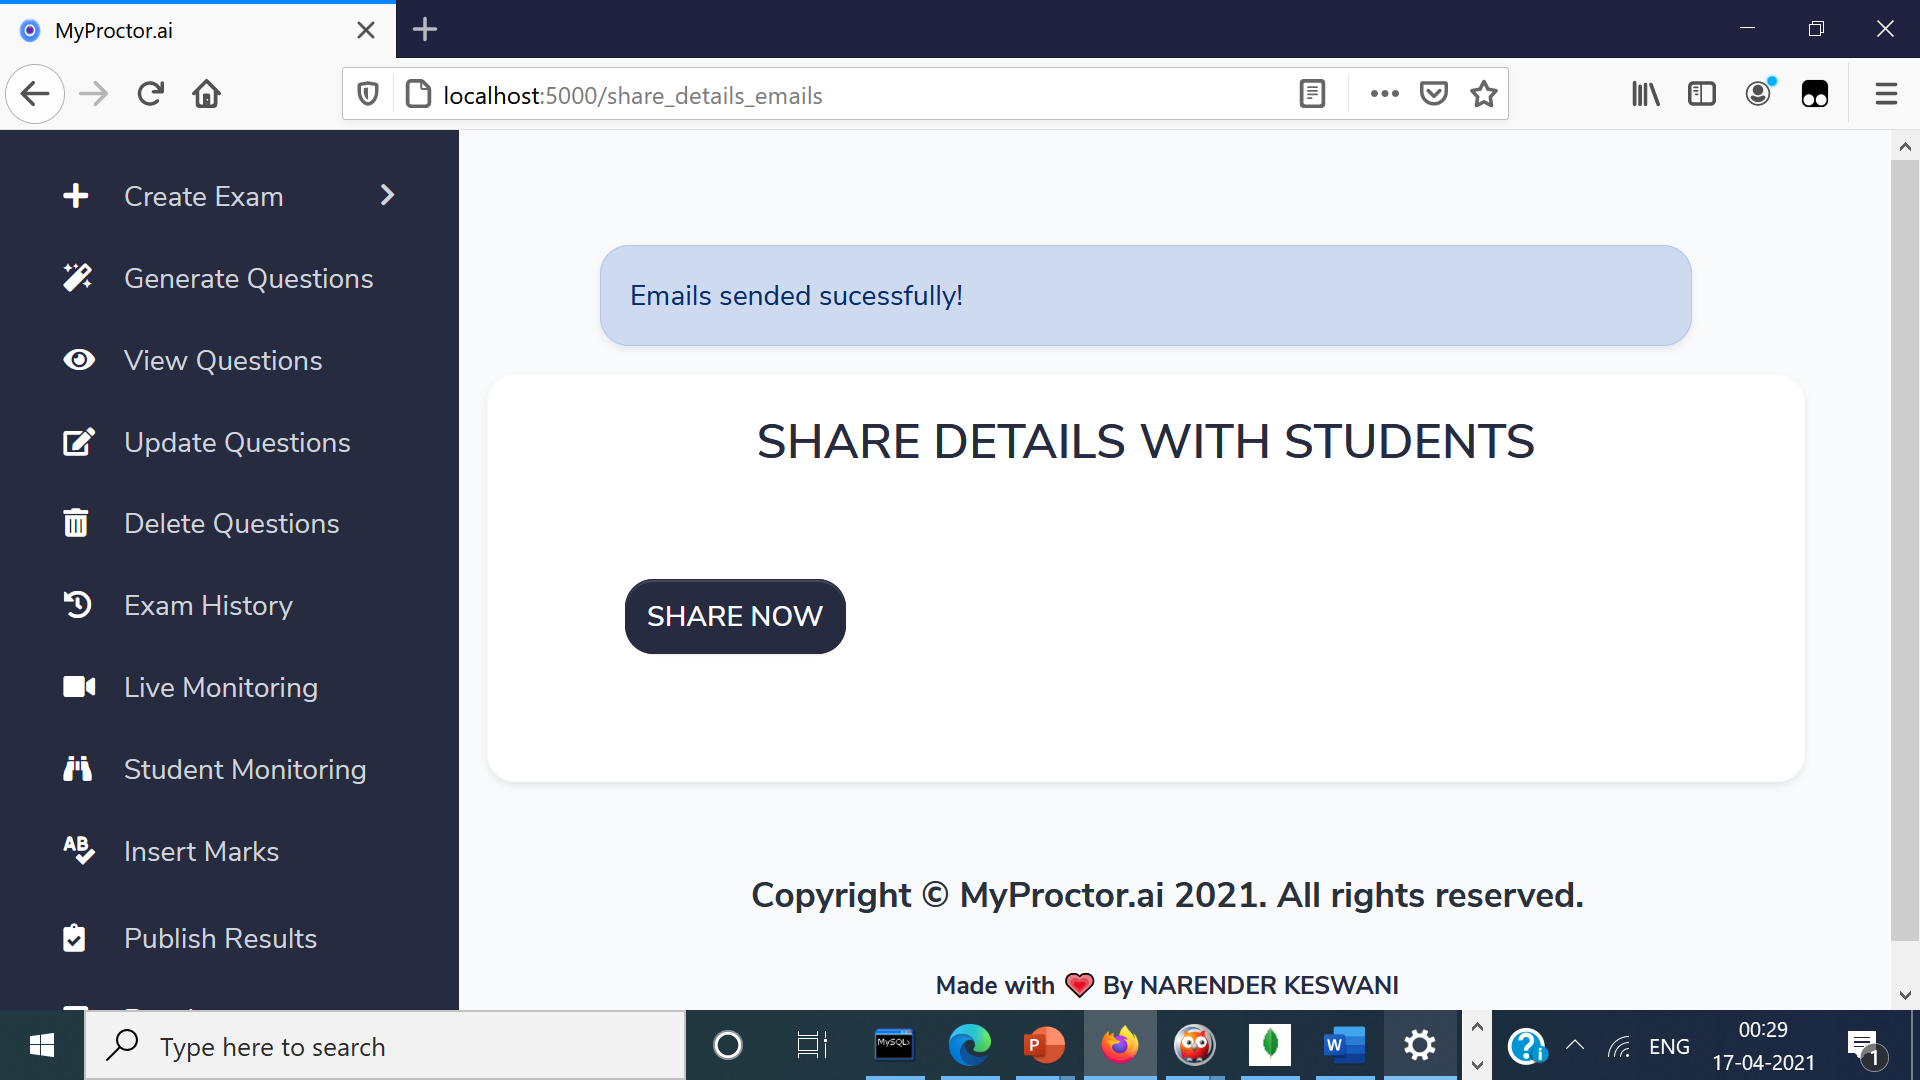Click the Generate Questions magic wand icon
The image size is (1920, 1080).
[78, 278]
